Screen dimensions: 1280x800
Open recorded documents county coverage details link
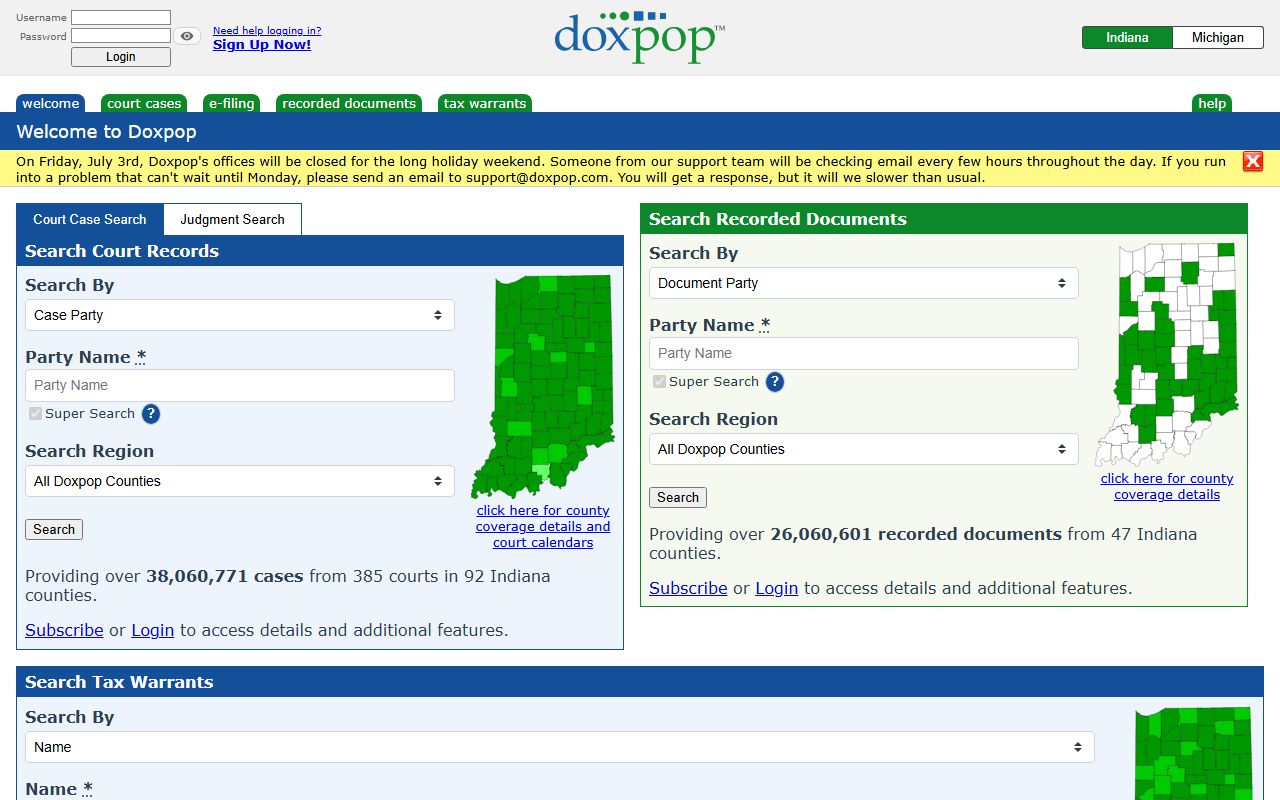pyautogui.click(x=1167, y=486)
